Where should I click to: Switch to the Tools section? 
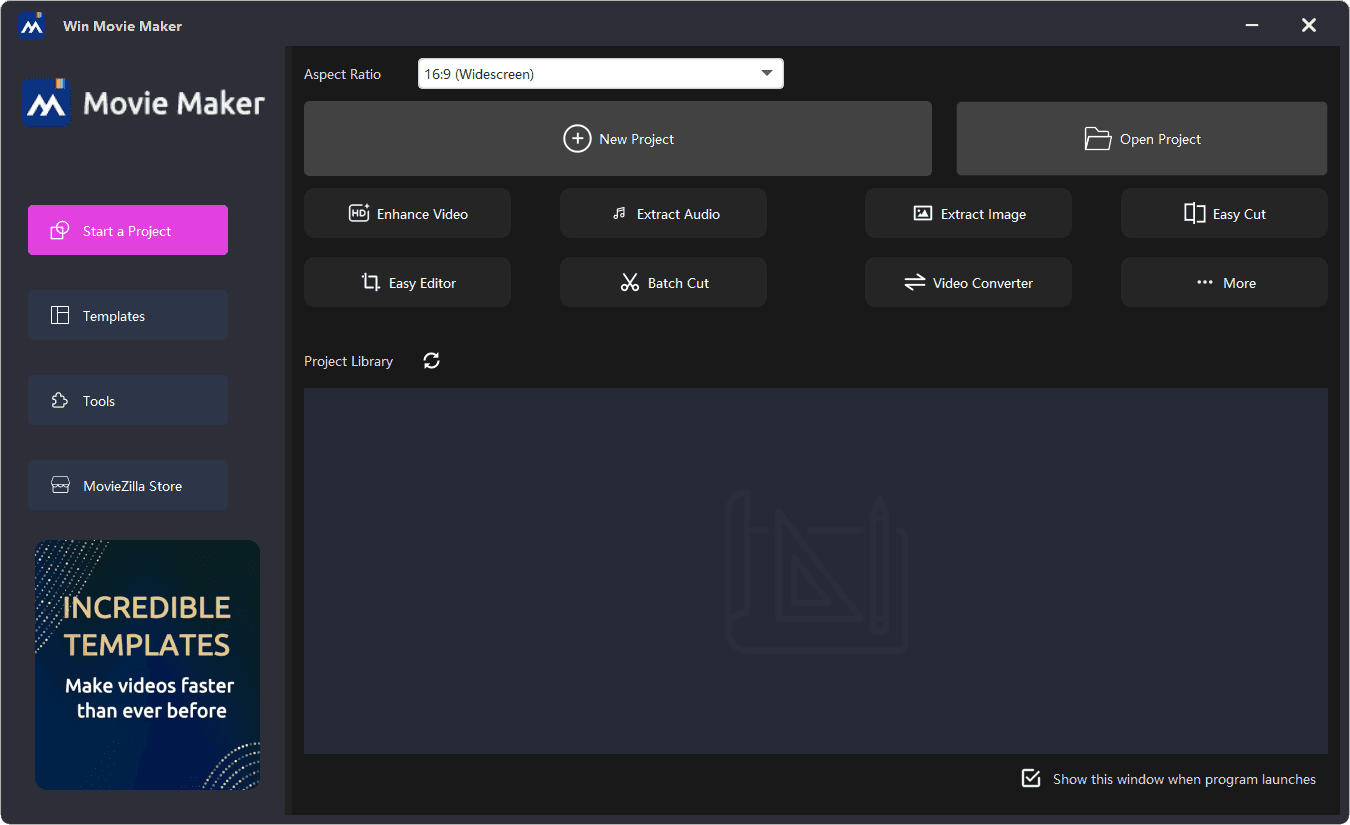[128, 400]
